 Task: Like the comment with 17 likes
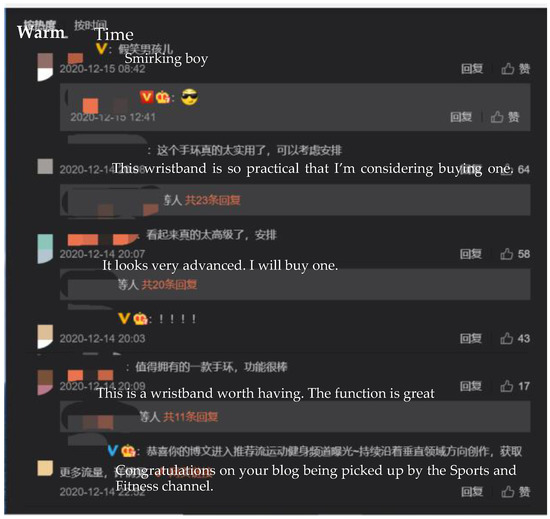[515, 386]
